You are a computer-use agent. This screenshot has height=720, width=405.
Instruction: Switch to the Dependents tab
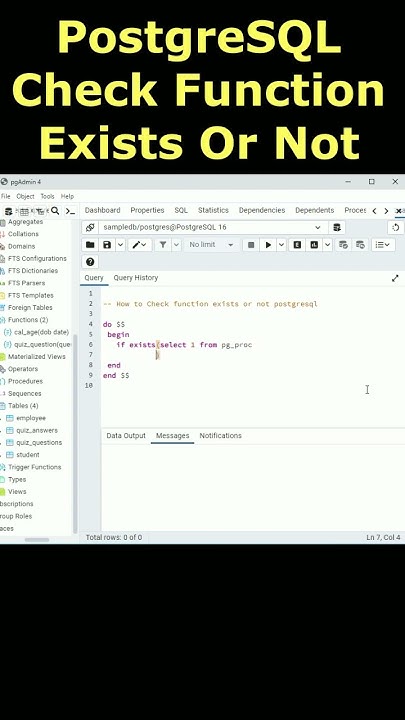click(315, 210)
